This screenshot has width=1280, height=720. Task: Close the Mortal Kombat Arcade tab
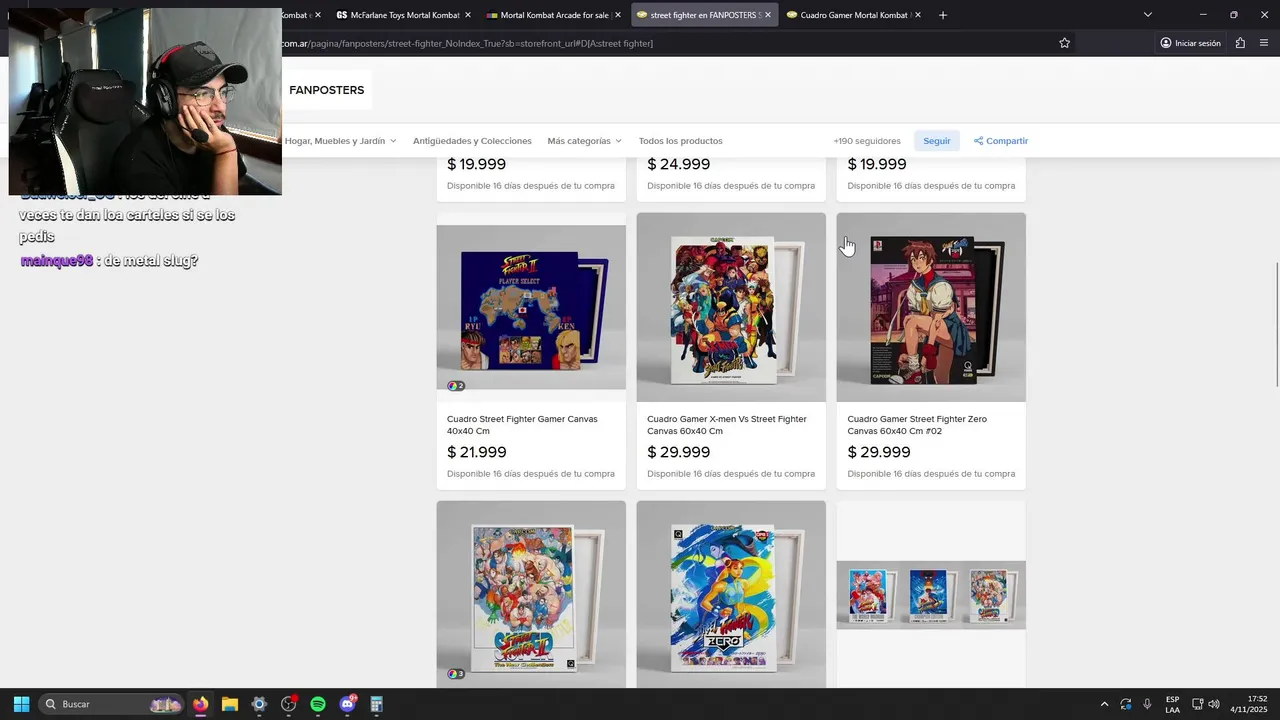pyautogui.click(x=618, y=15)
